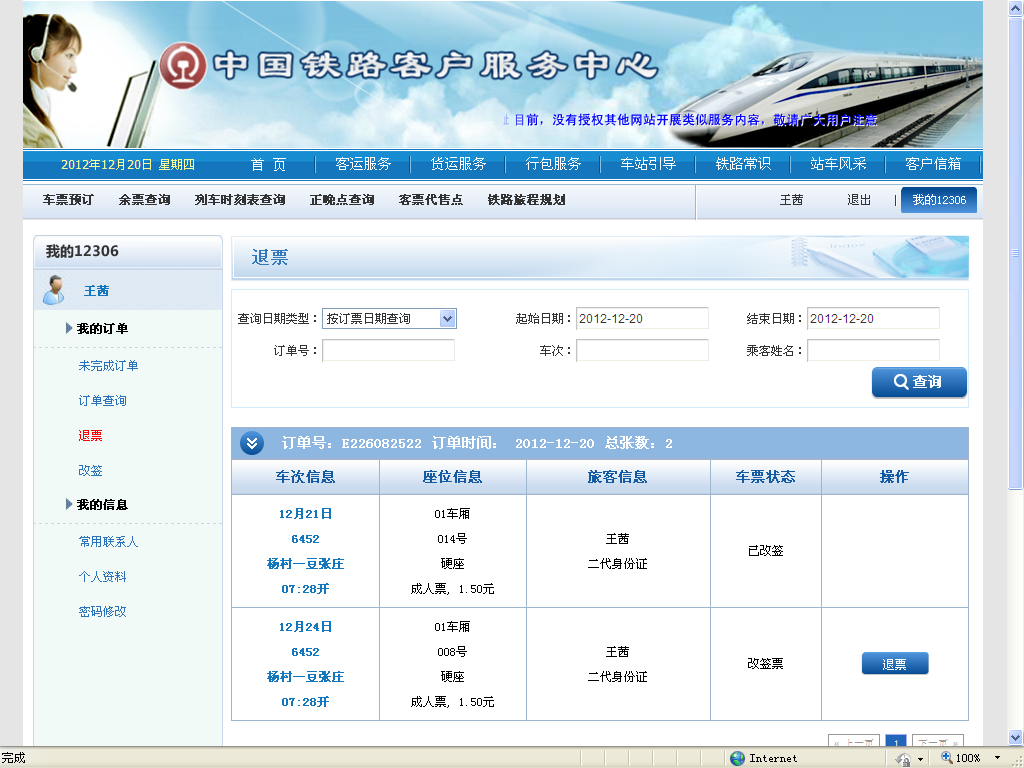This screenshot has width=1024, height=768.
Task: Click the 12月24日 train date text
Action: click(x=306, y=627)
